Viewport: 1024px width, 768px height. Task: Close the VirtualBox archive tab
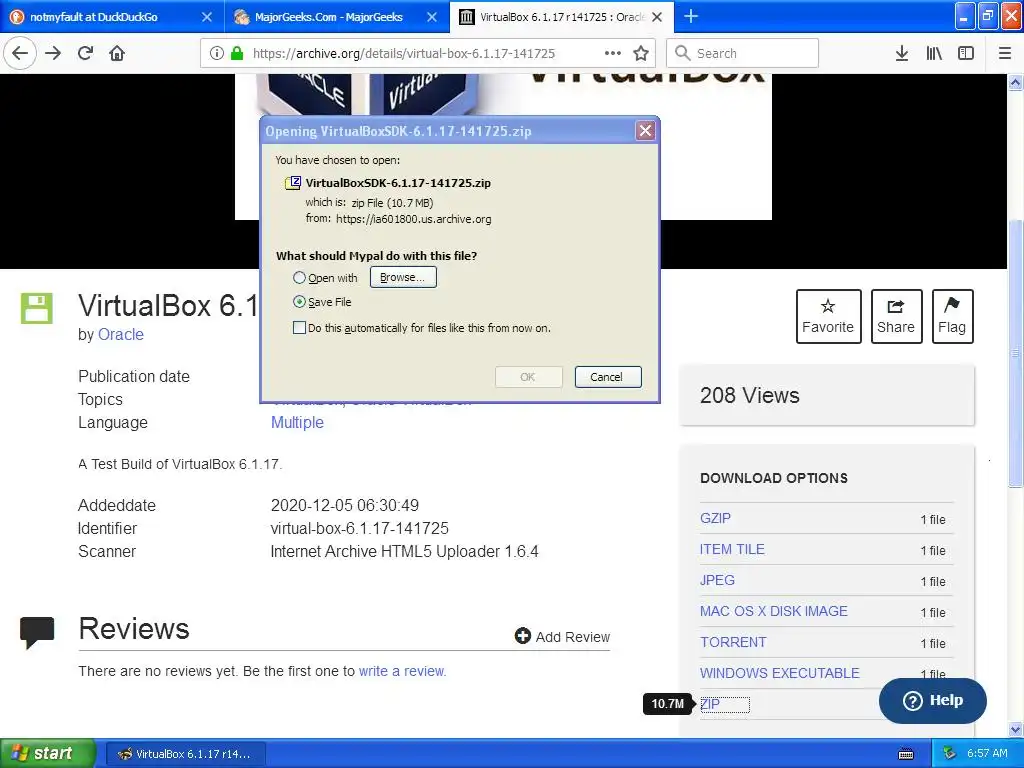click(658, 17)
